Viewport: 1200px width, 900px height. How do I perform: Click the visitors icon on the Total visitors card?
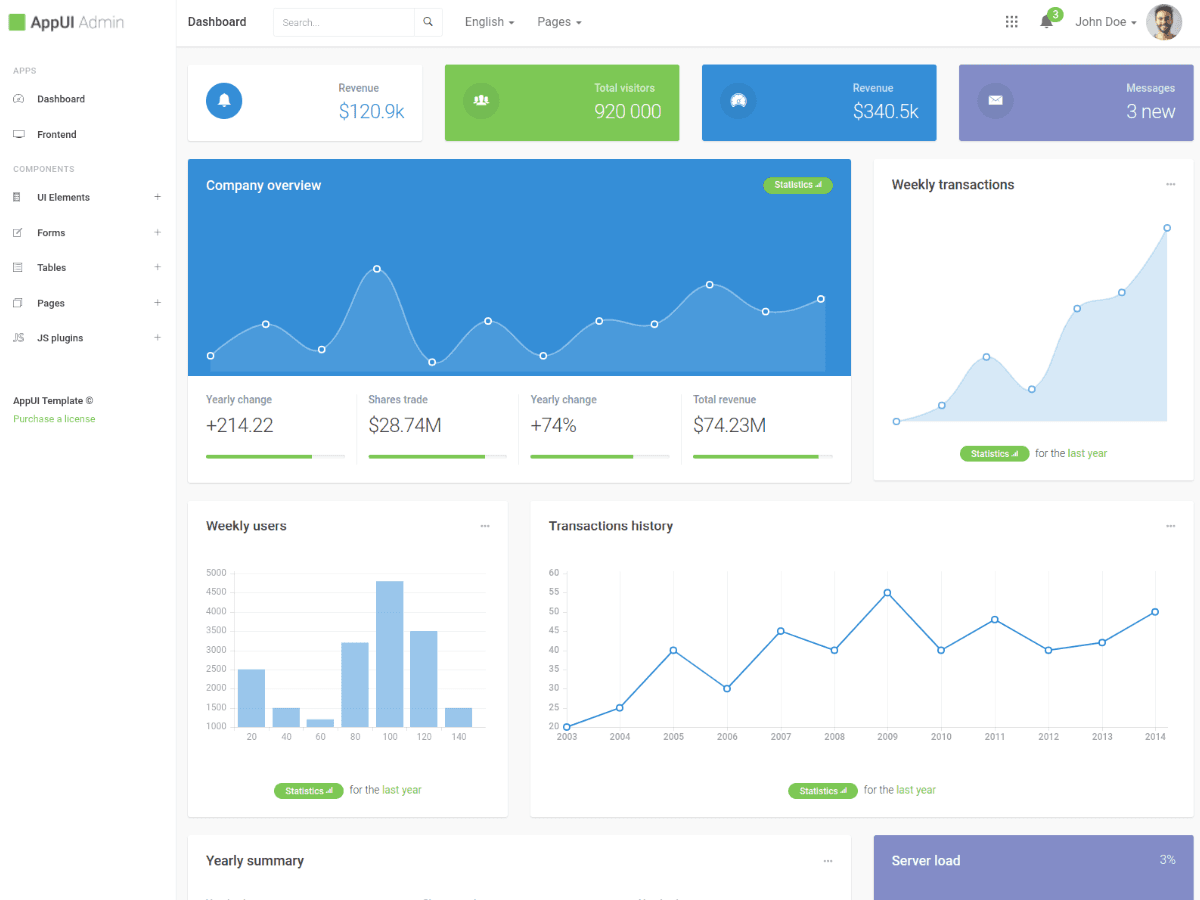(481, 101)
